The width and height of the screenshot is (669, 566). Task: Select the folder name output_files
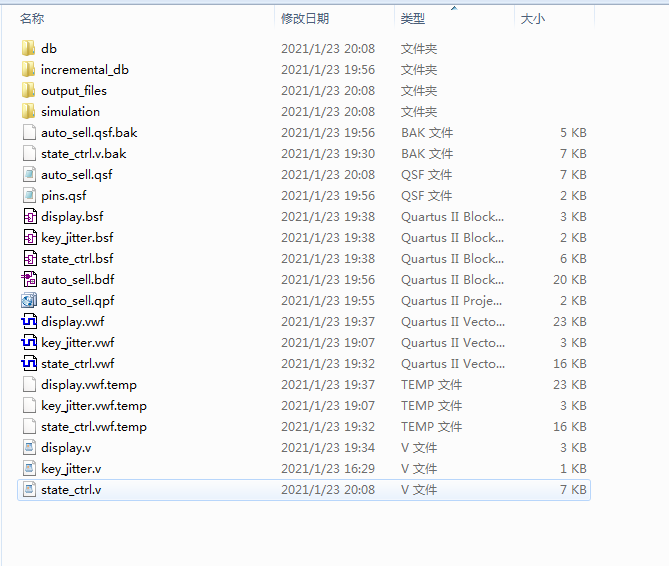74,91
